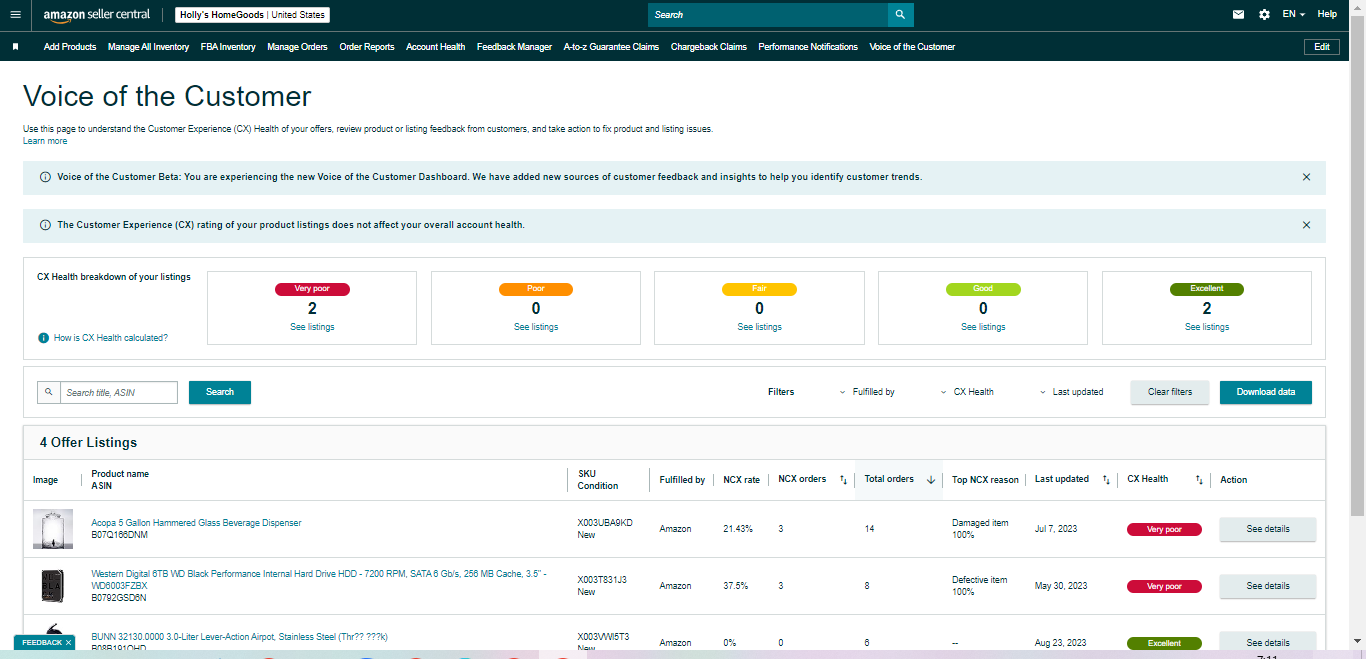The width and height of the screenshot is (1366, 659).
Task: Select Voice of the Customer nav item
Action: point(912,47)
